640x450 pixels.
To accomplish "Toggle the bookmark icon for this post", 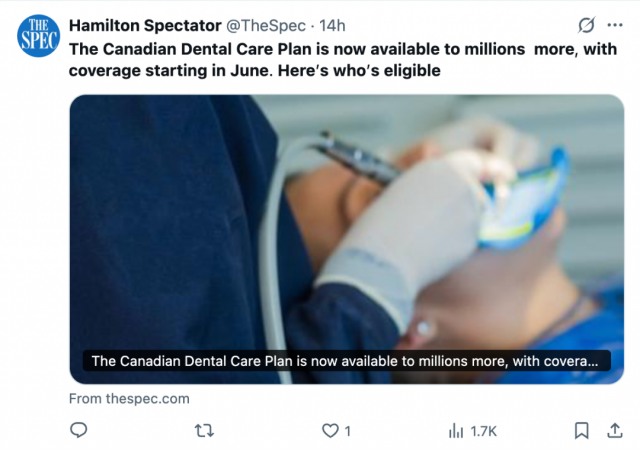I will (581, 430).
